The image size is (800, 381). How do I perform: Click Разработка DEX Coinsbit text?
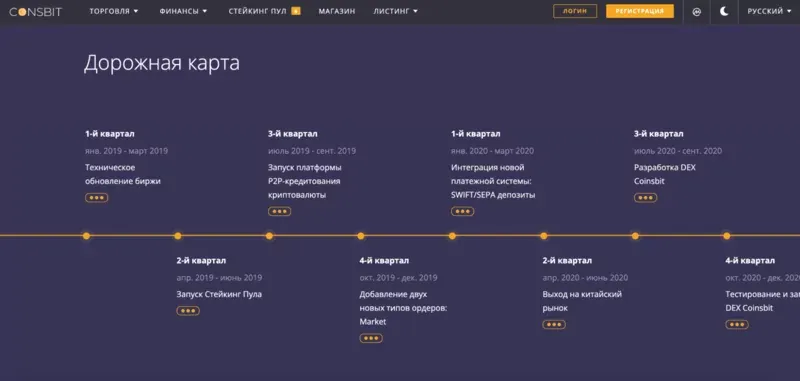(665, 174)
